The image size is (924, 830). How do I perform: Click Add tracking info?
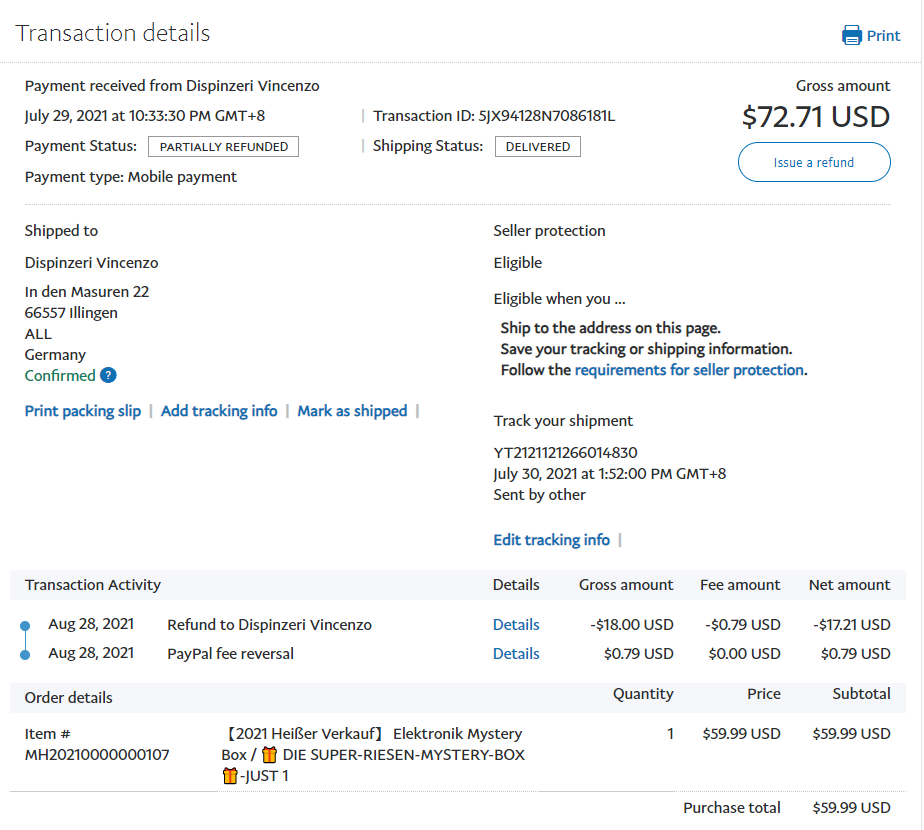[219, 411]
